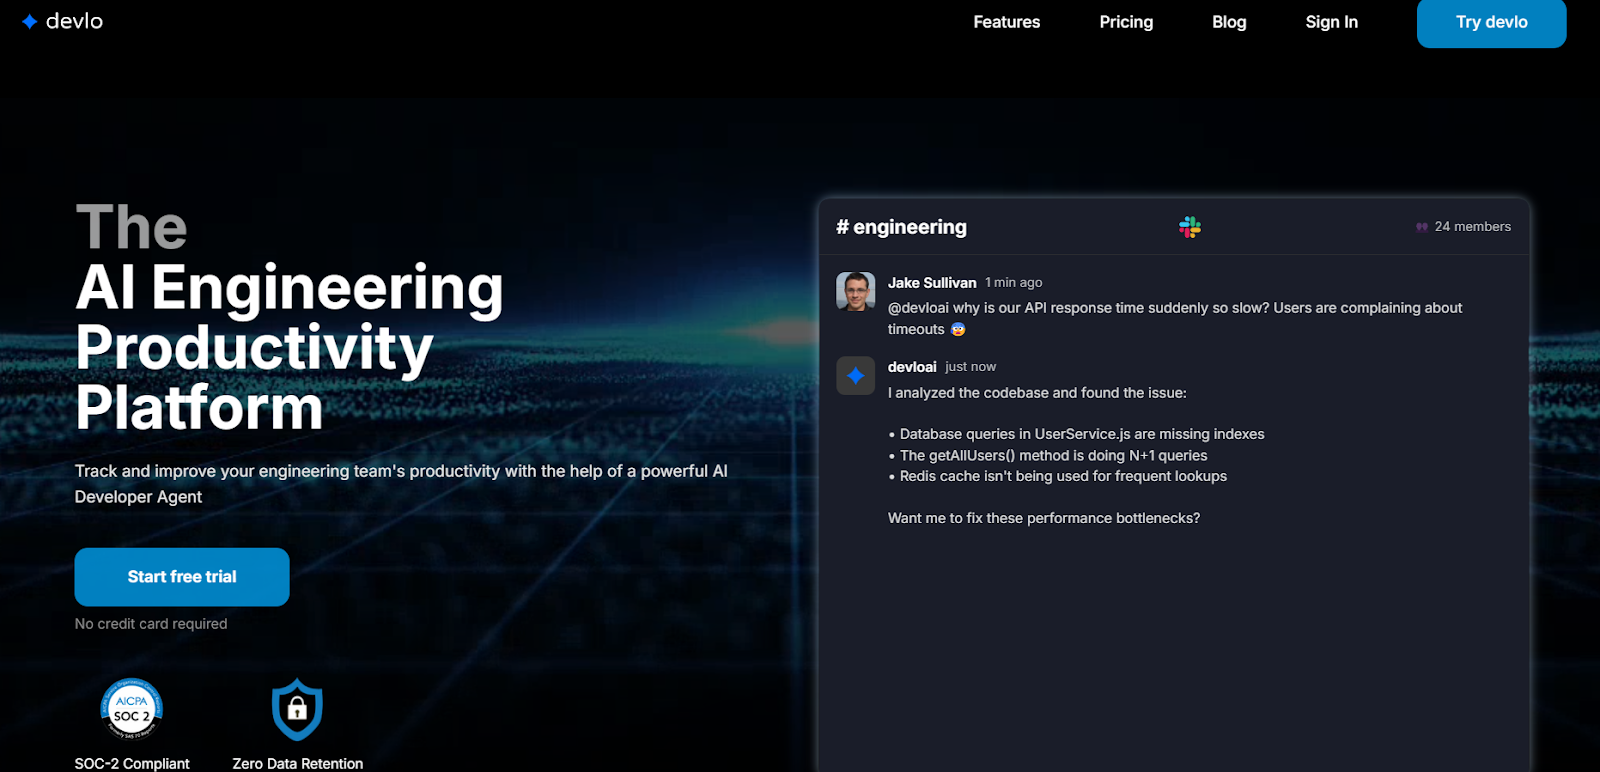Click the Slack logo in chat header
This screenshot has height=772, width=1600.
coord(1189,227)
